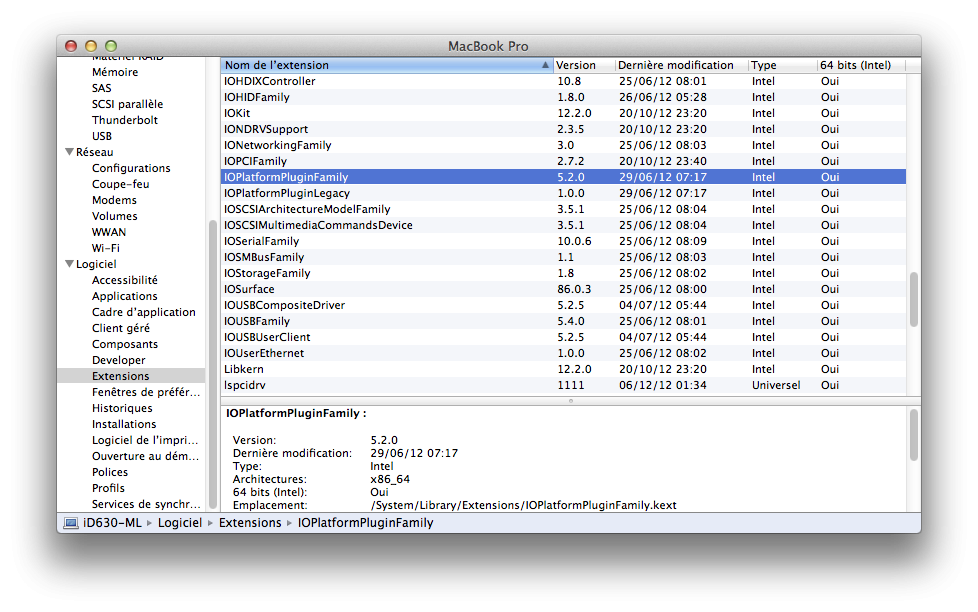
Task: Sort by the "Dernière modification" column
Action: [676, 64]
